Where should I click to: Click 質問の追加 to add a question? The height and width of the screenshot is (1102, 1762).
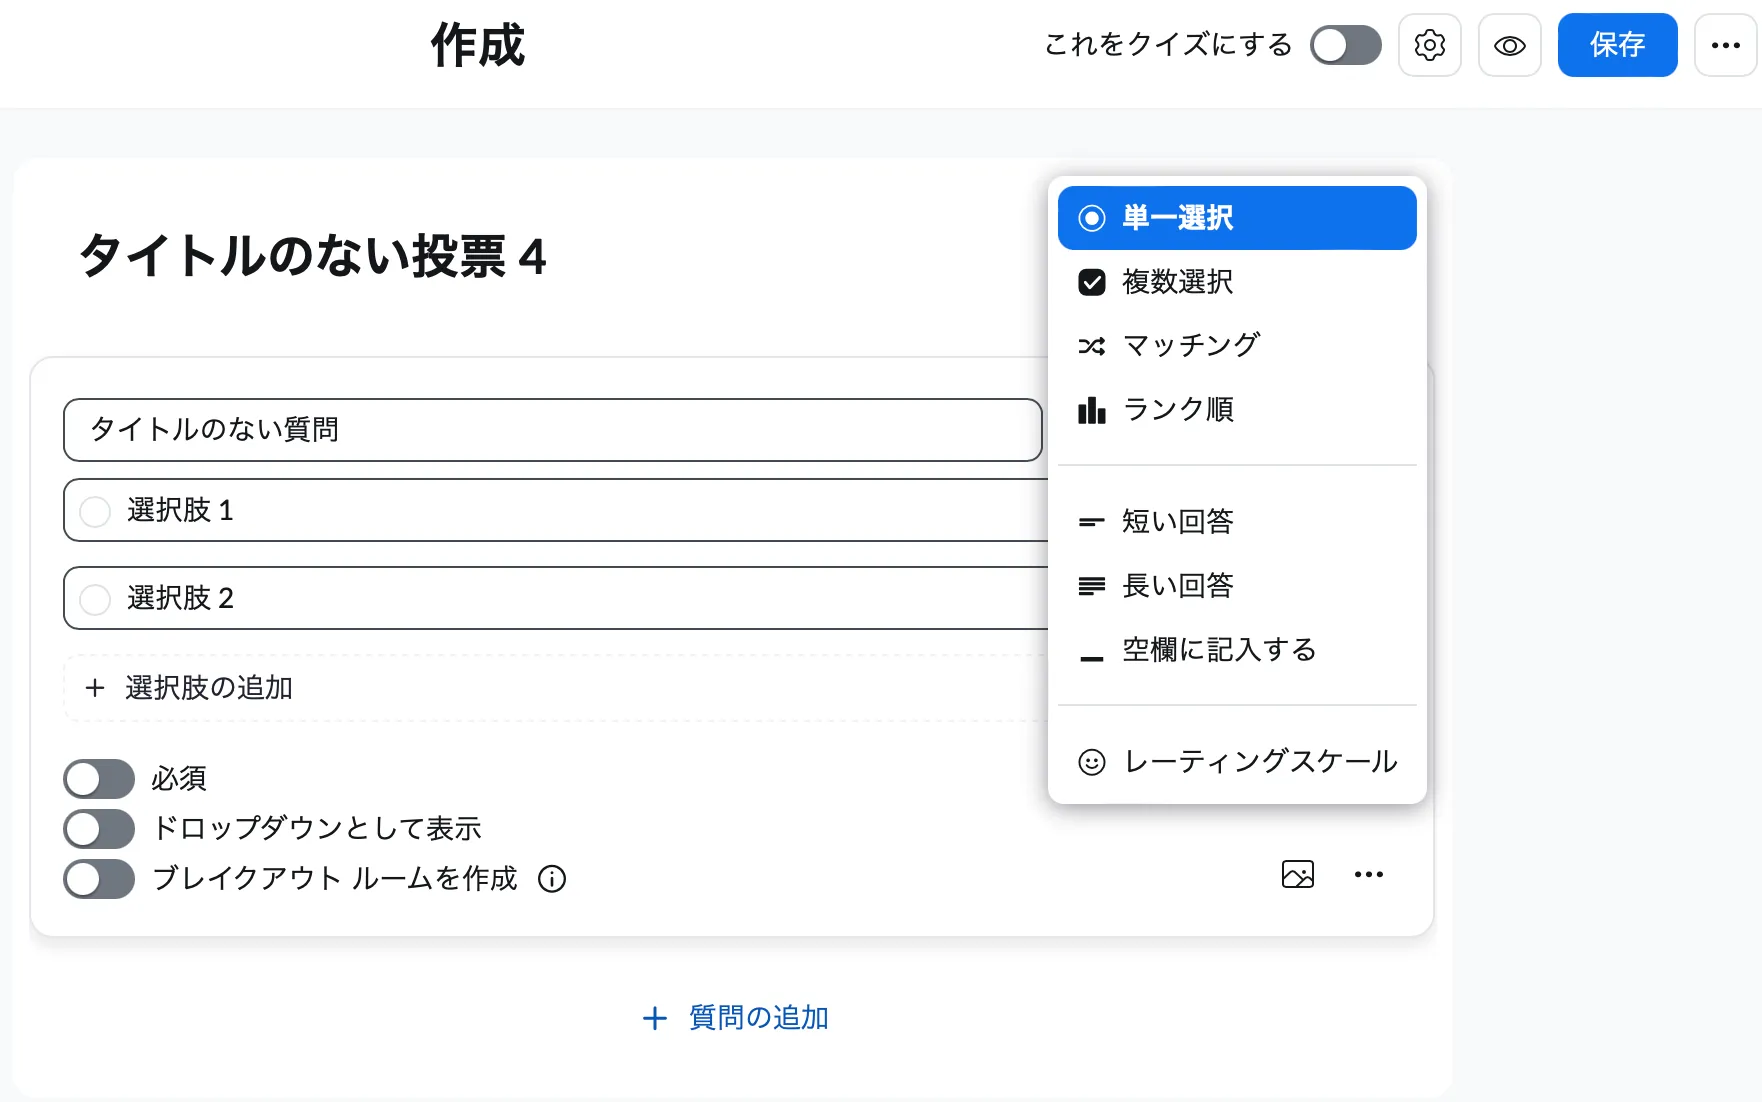point(735,1017)
